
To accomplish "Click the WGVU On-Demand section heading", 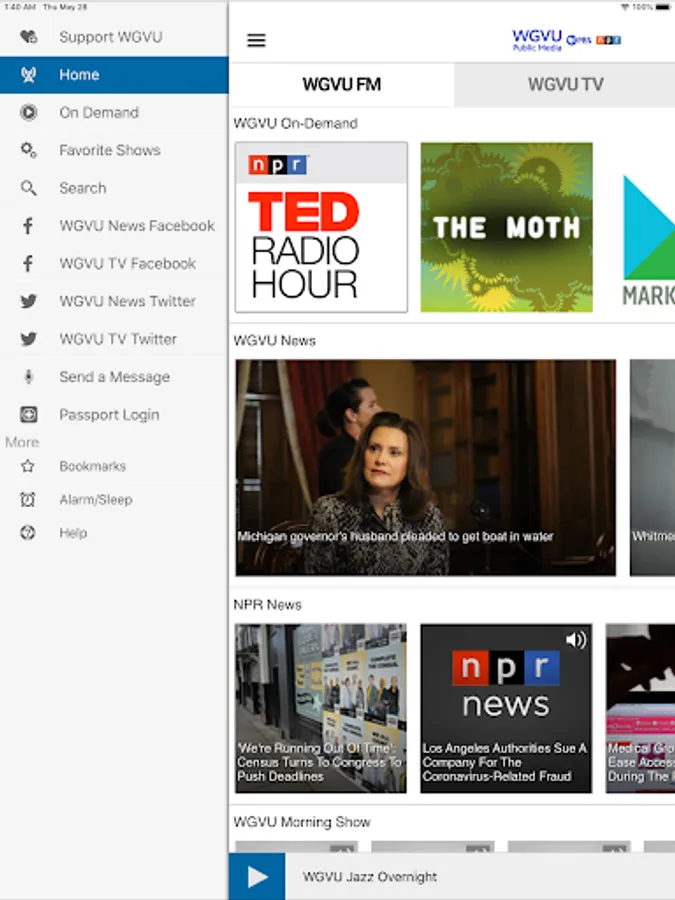I will [295, 123].
